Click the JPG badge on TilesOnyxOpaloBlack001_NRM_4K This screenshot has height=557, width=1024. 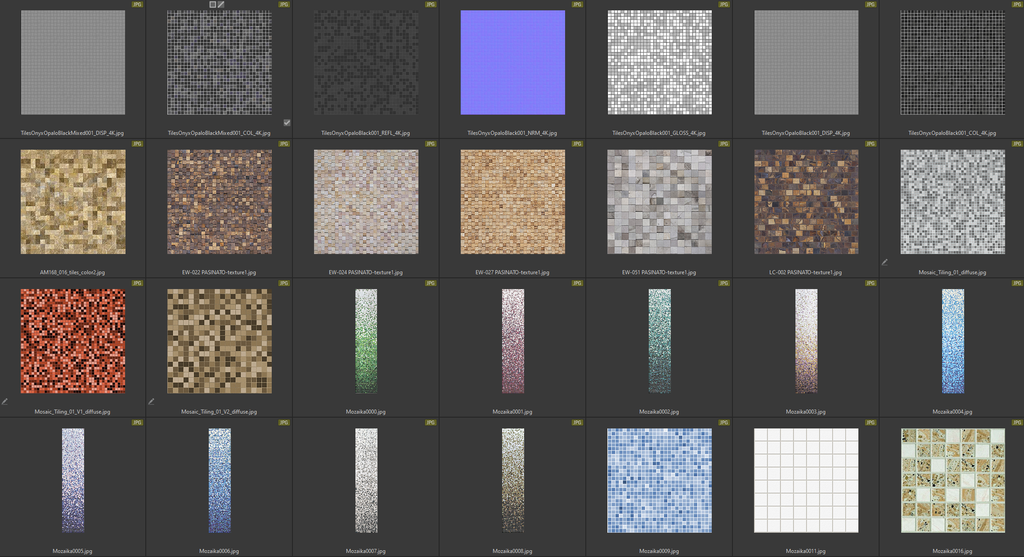pyautogui.click(x=577, y=5)
